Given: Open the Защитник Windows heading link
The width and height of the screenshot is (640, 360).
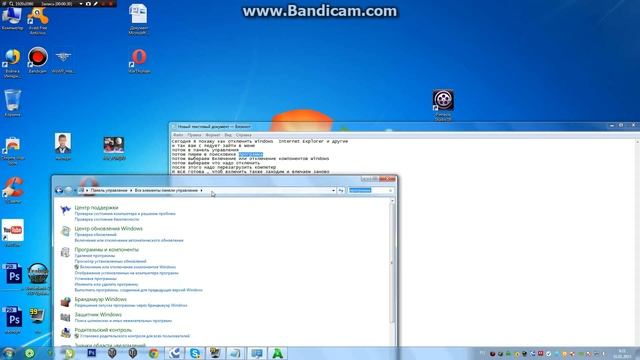Looking at the screenshot, I should (98, 315).
